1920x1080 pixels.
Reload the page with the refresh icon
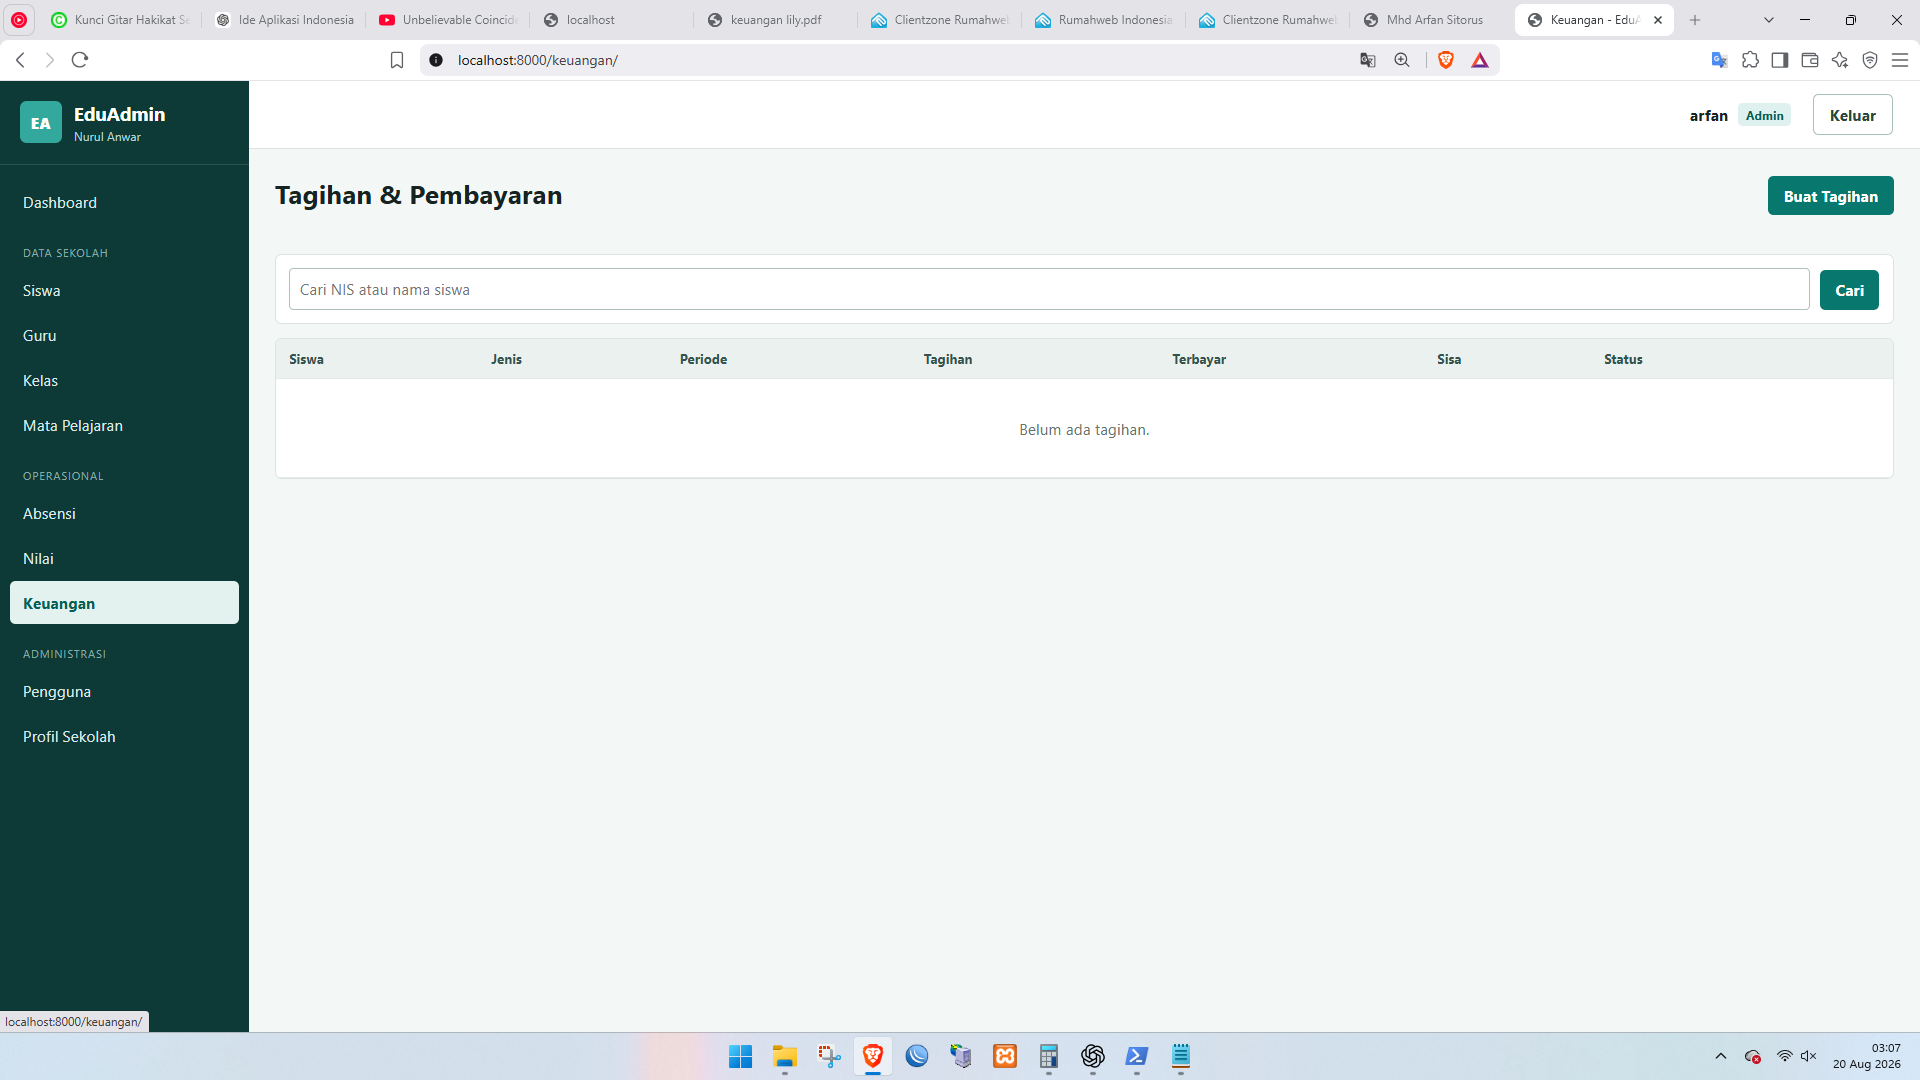(80, 60)
